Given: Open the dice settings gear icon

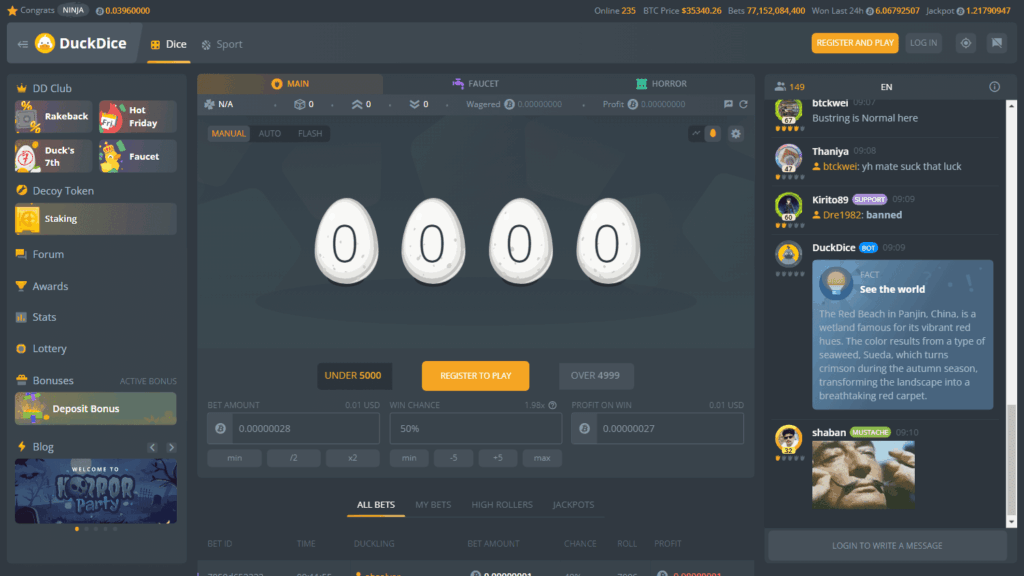Looking at the screenshot, I should (736, 133).
